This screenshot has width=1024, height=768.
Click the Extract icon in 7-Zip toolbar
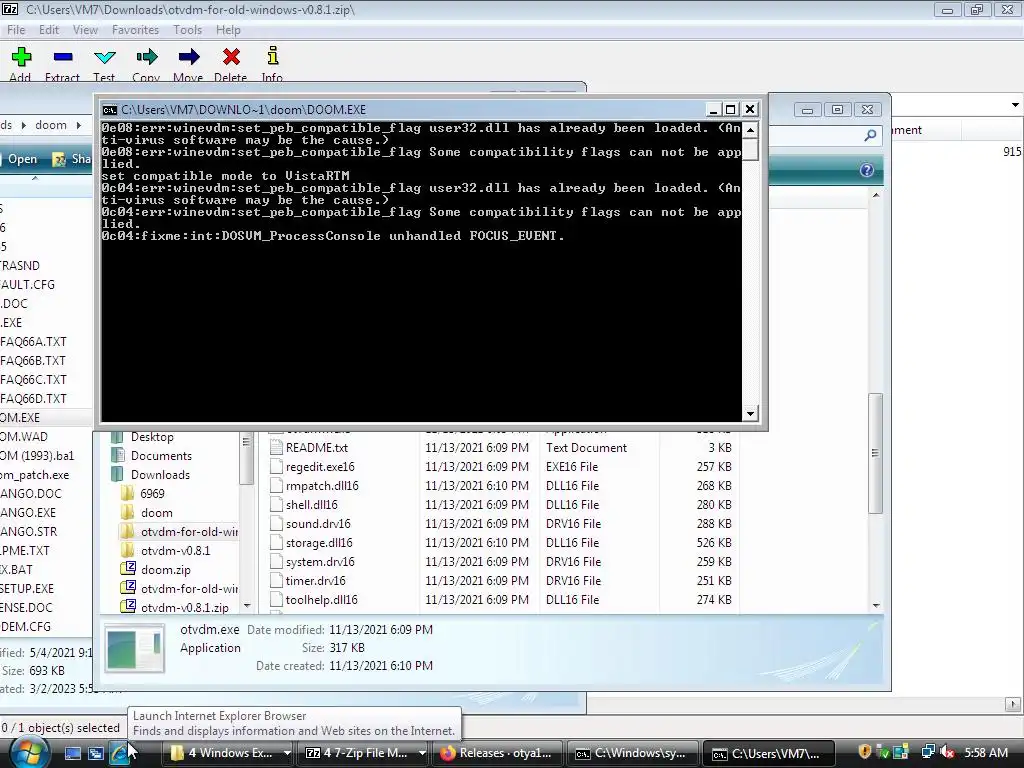tap(63, 57)
